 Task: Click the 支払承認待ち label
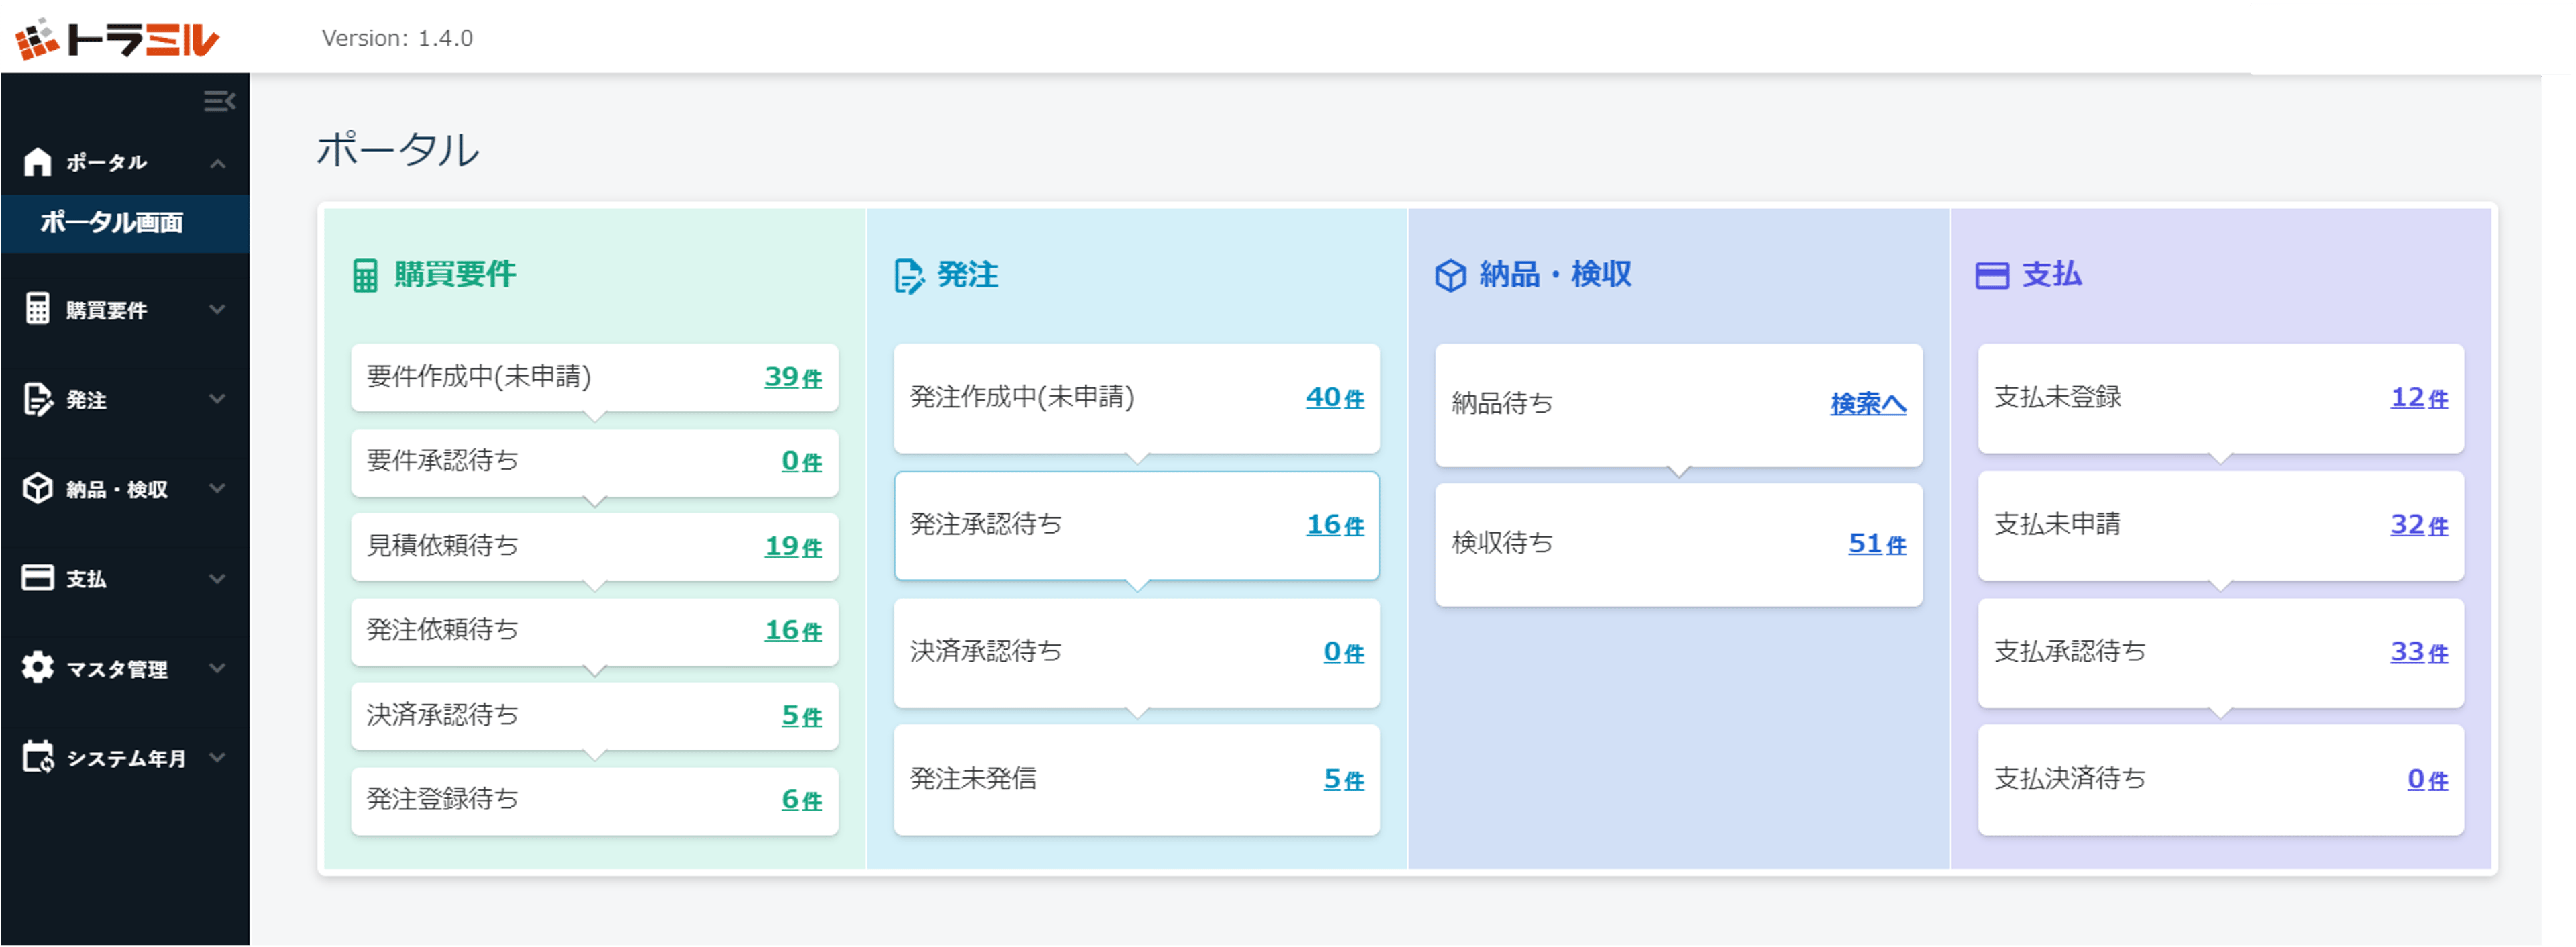click(2070, 652)
